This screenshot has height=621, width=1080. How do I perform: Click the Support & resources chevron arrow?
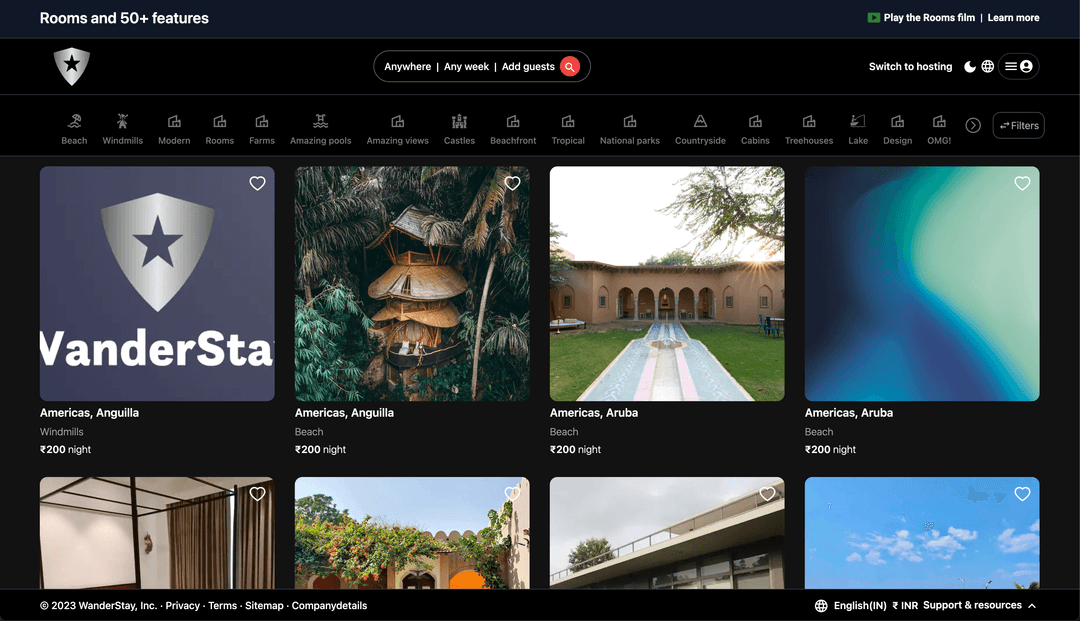tap(1032, 606)
